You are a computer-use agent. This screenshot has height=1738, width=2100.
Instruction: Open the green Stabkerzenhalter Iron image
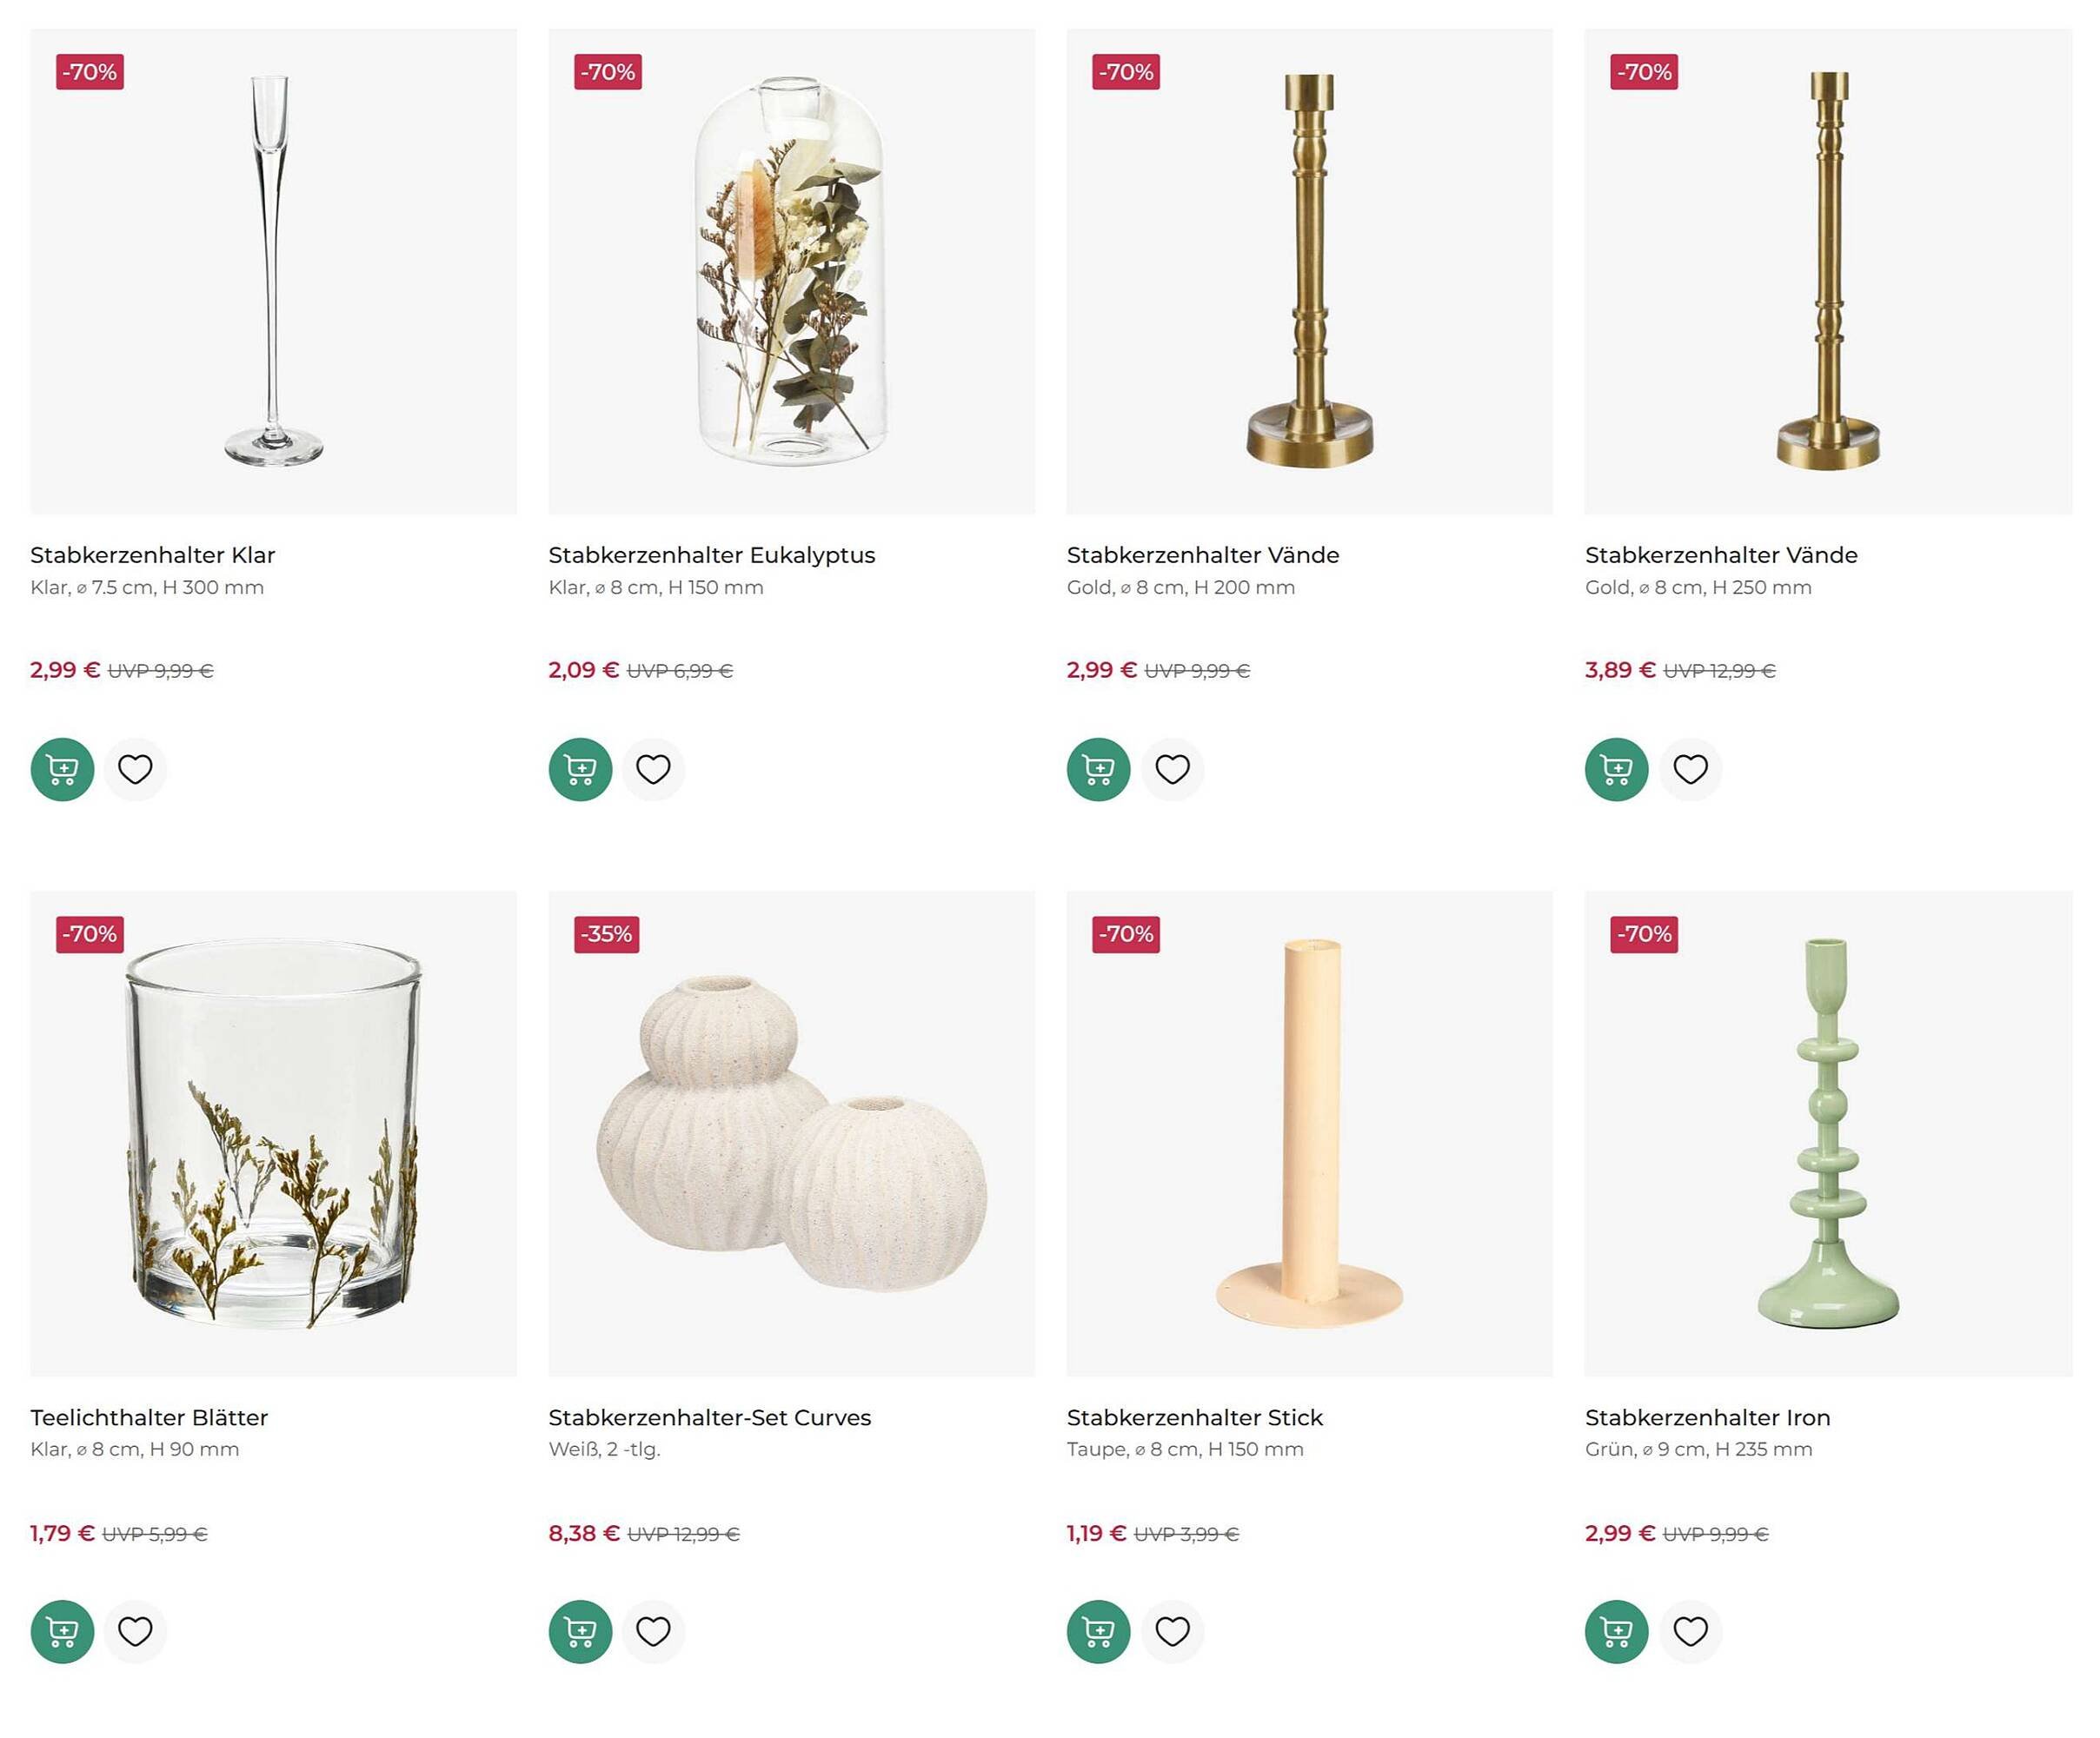(1827, 1133)
